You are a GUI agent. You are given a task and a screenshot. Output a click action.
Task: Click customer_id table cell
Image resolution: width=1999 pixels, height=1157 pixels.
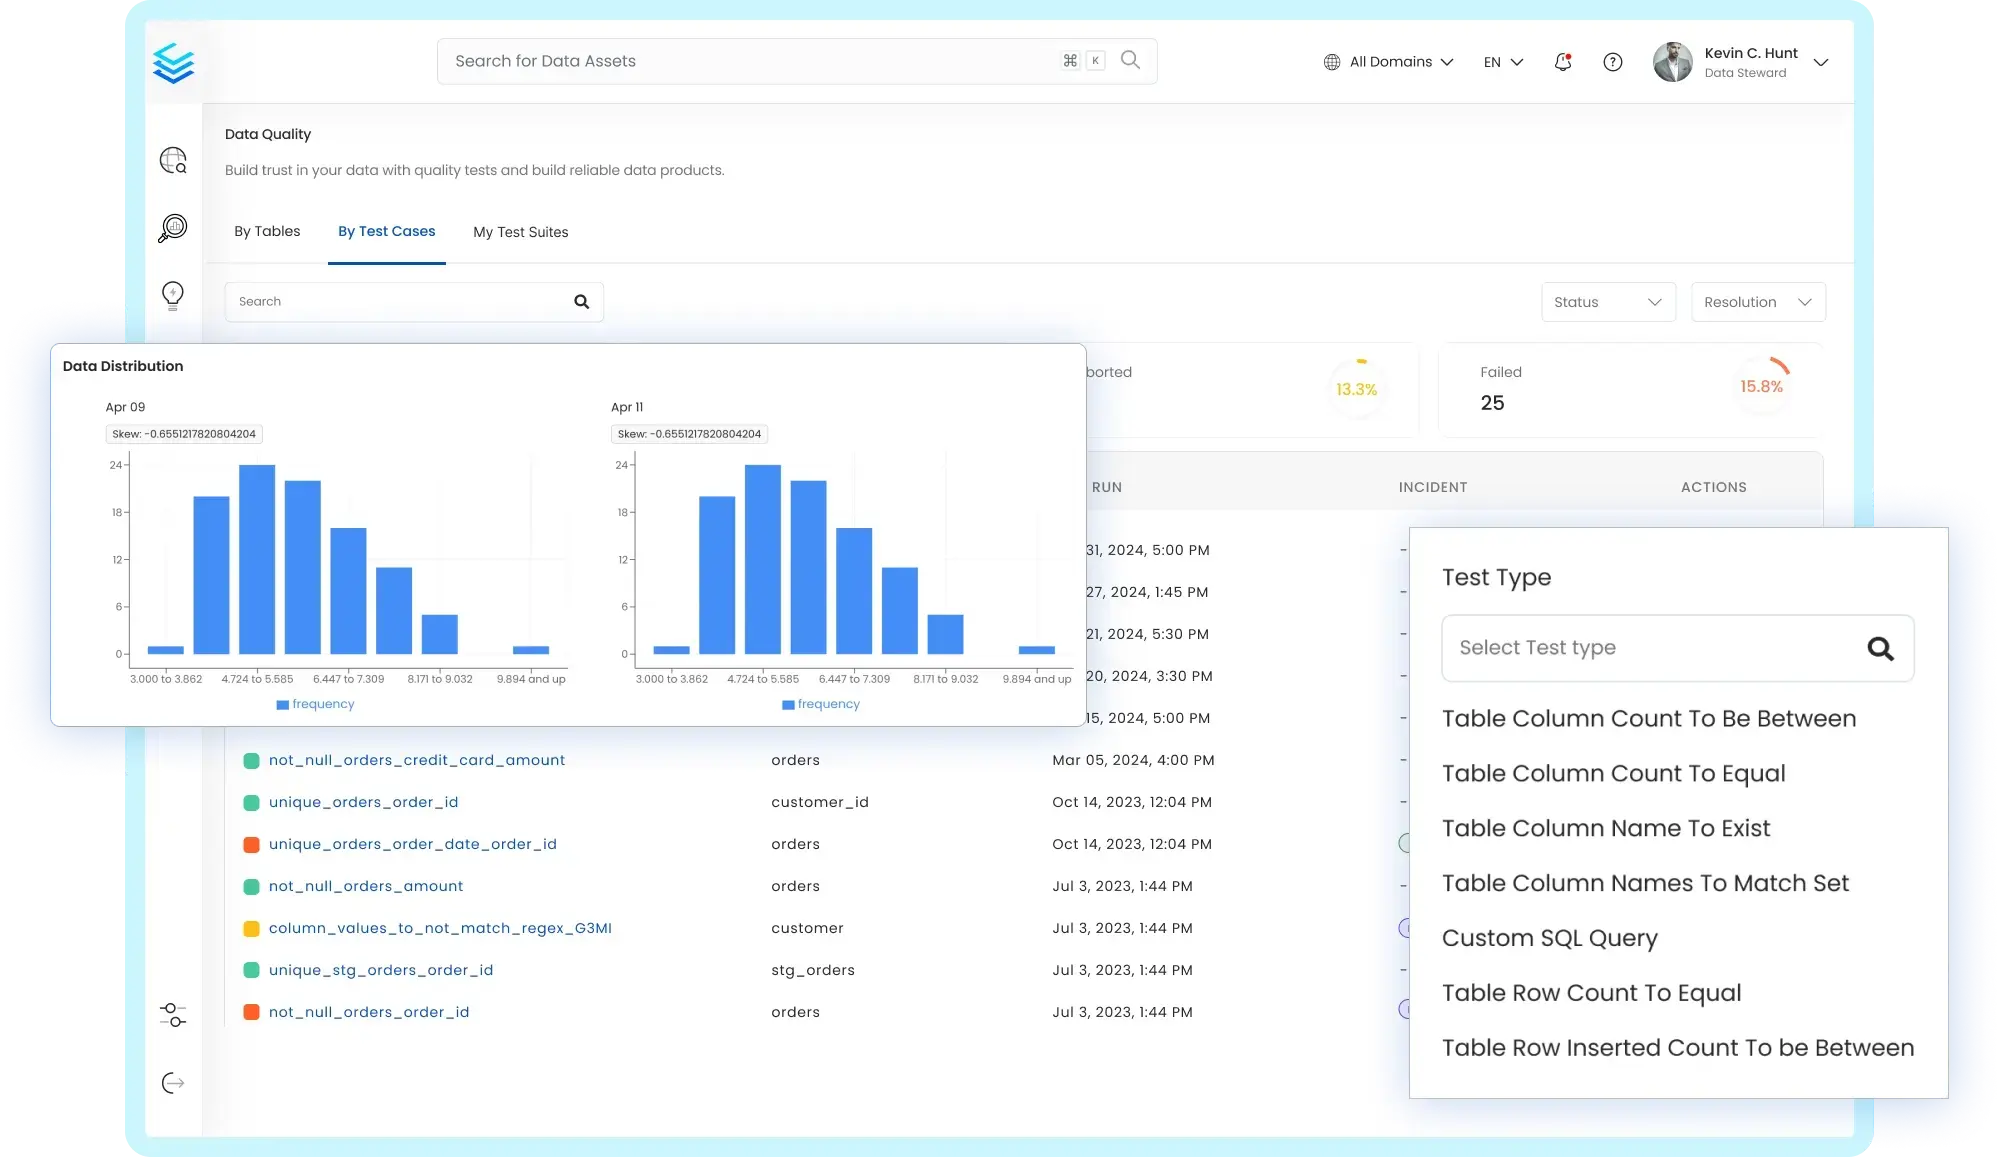coord(819,802)
